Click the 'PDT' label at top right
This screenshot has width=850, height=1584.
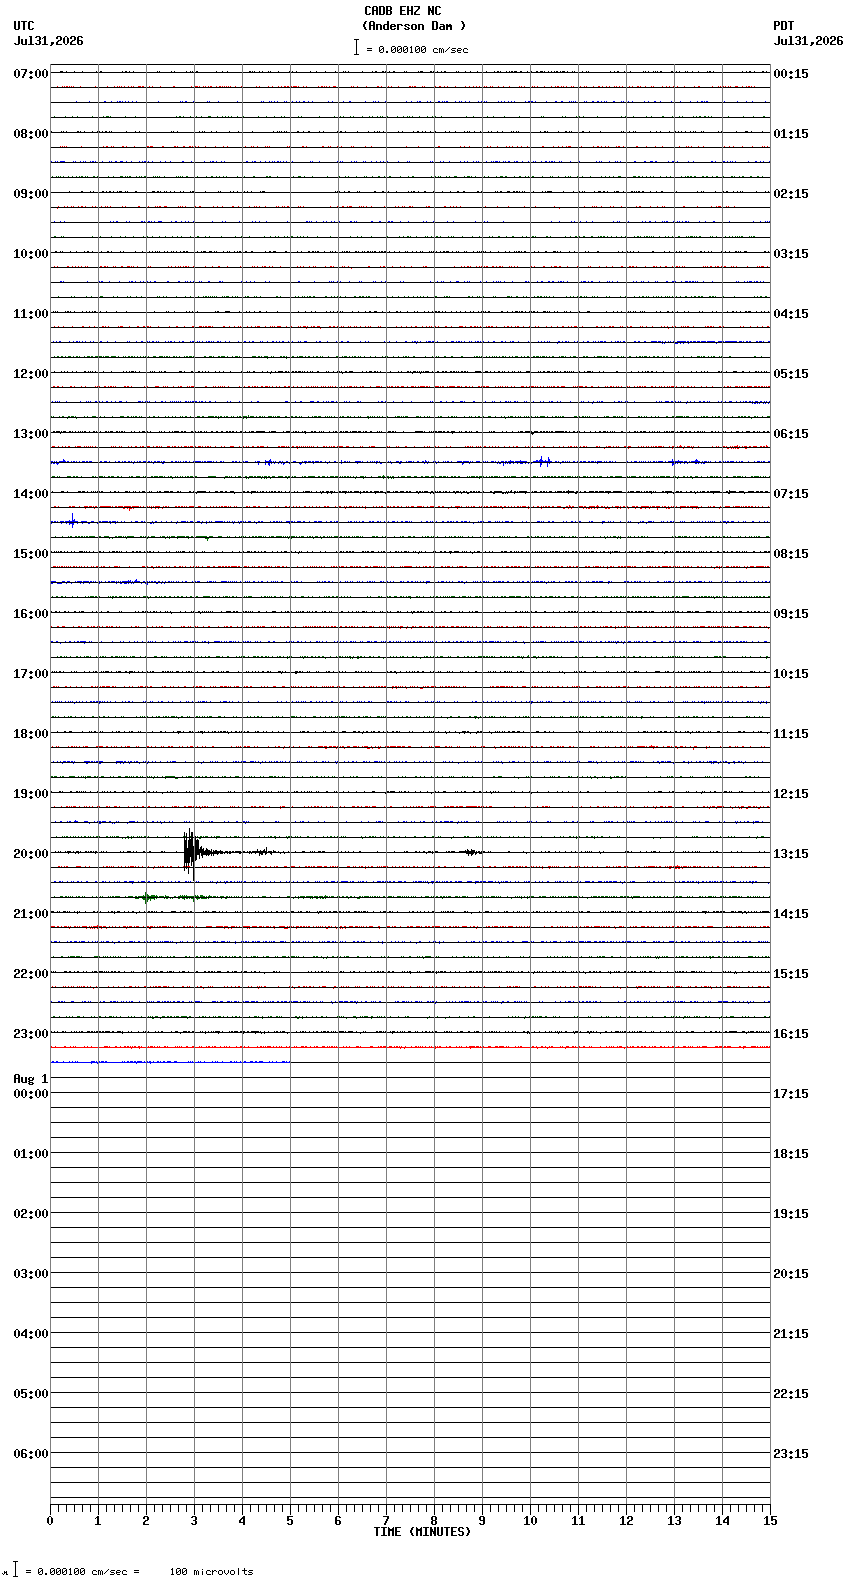(x=783, y=26)
